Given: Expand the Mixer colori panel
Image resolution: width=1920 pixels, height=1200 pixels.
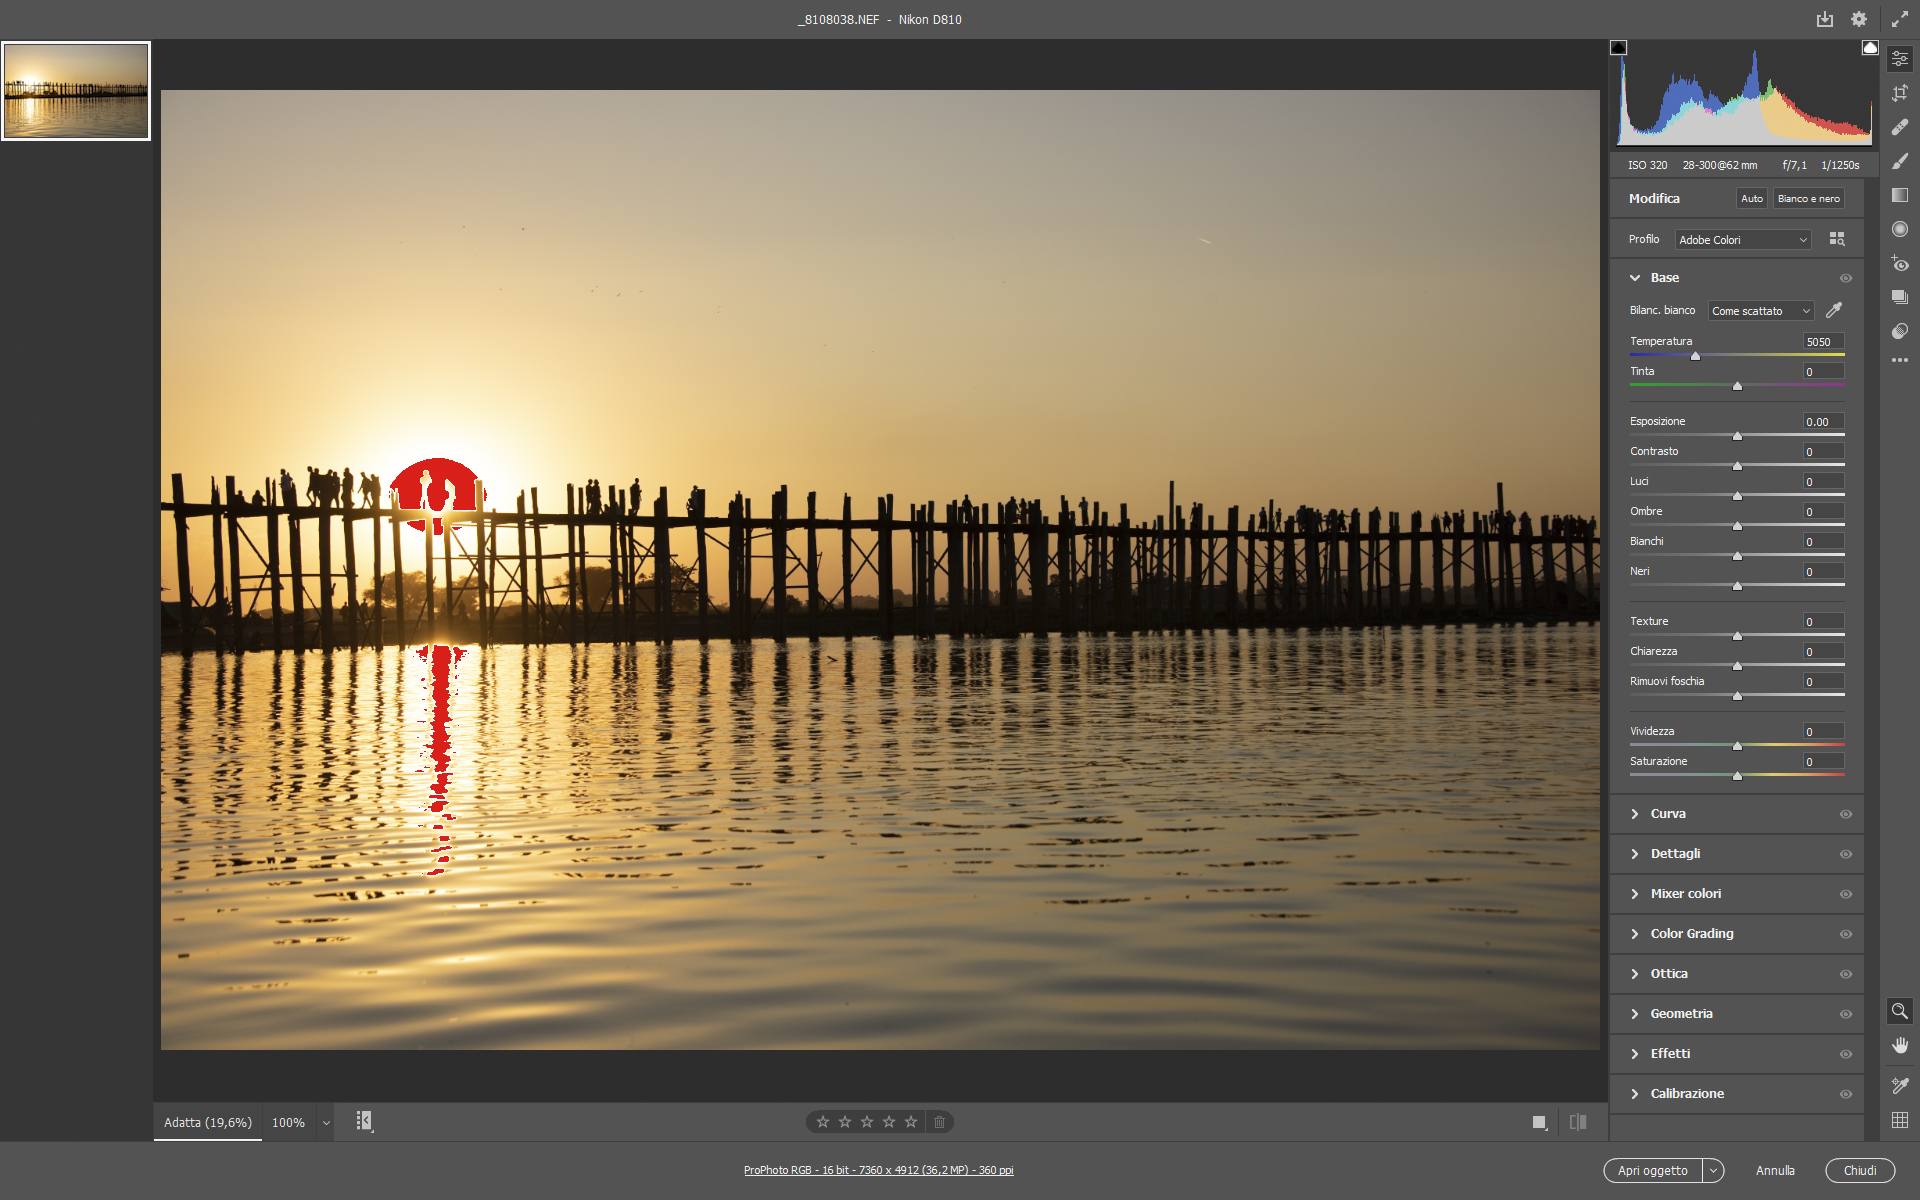Looking at the screenshot, I should (1686, 893).
